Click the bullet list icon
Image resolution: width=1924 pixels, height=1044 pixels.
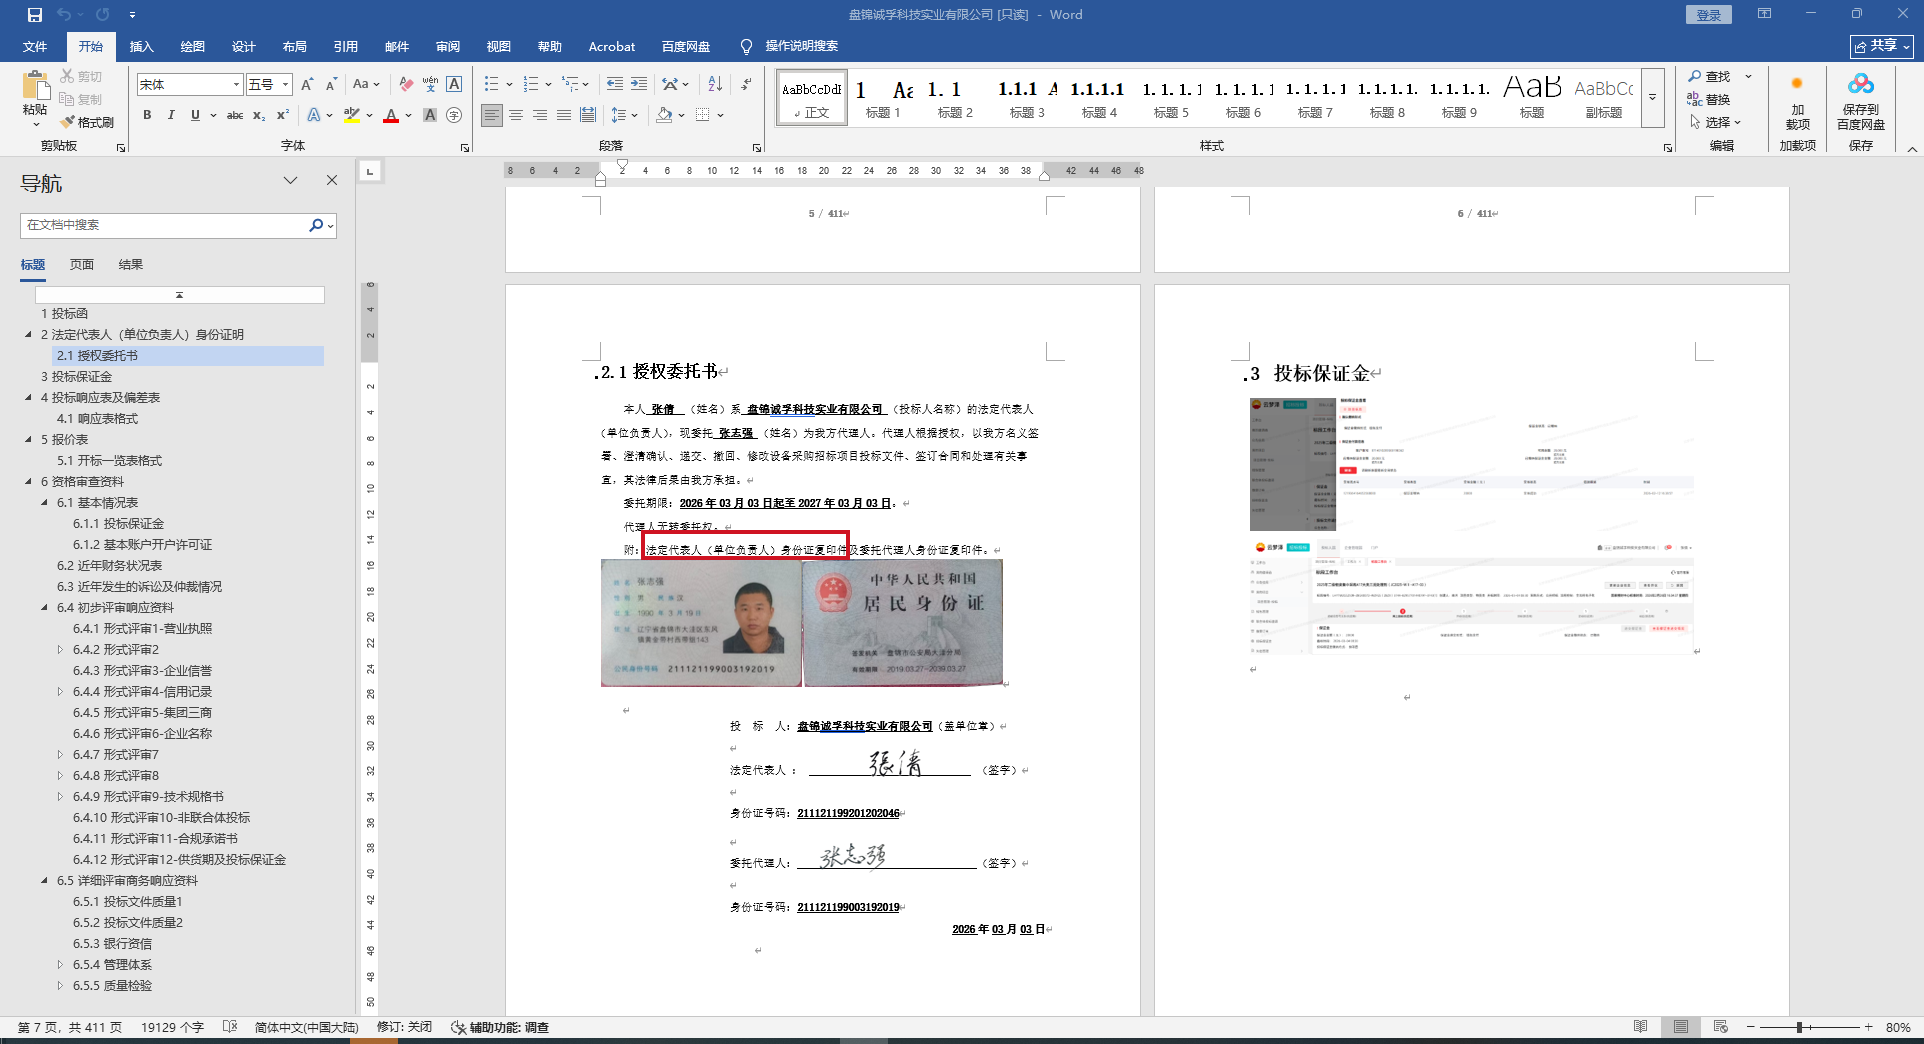[x=491, y=84]
